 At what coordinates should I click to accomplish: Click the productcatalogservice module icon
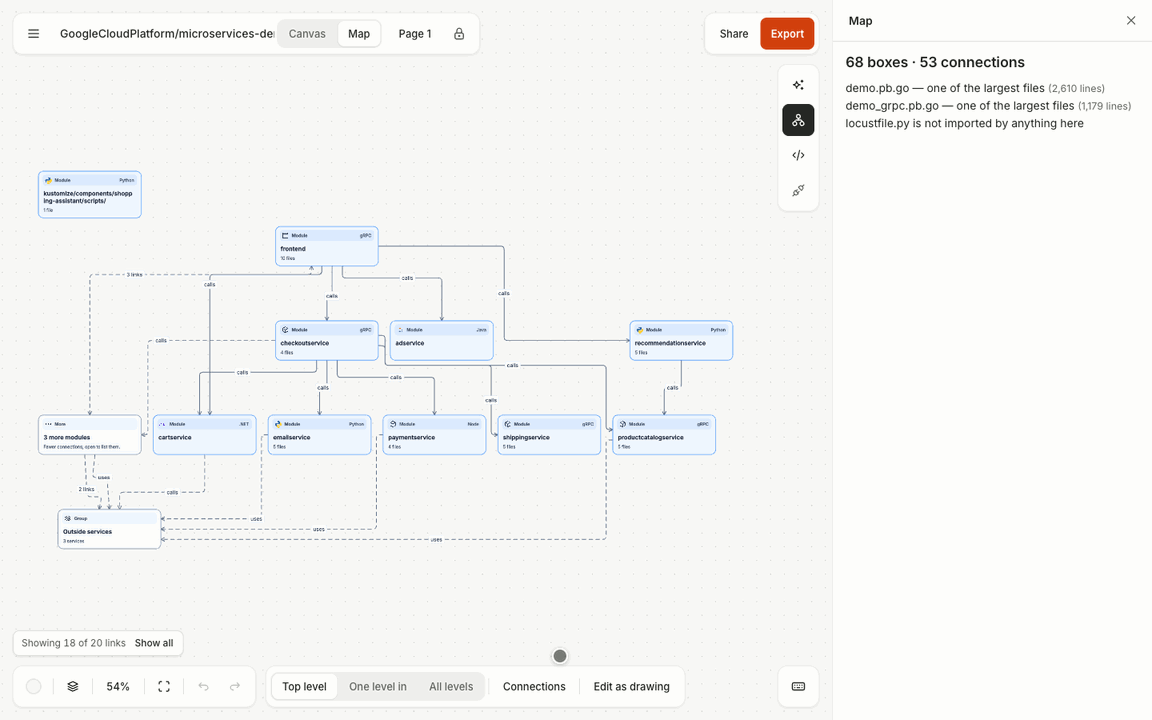click(622, 424)
